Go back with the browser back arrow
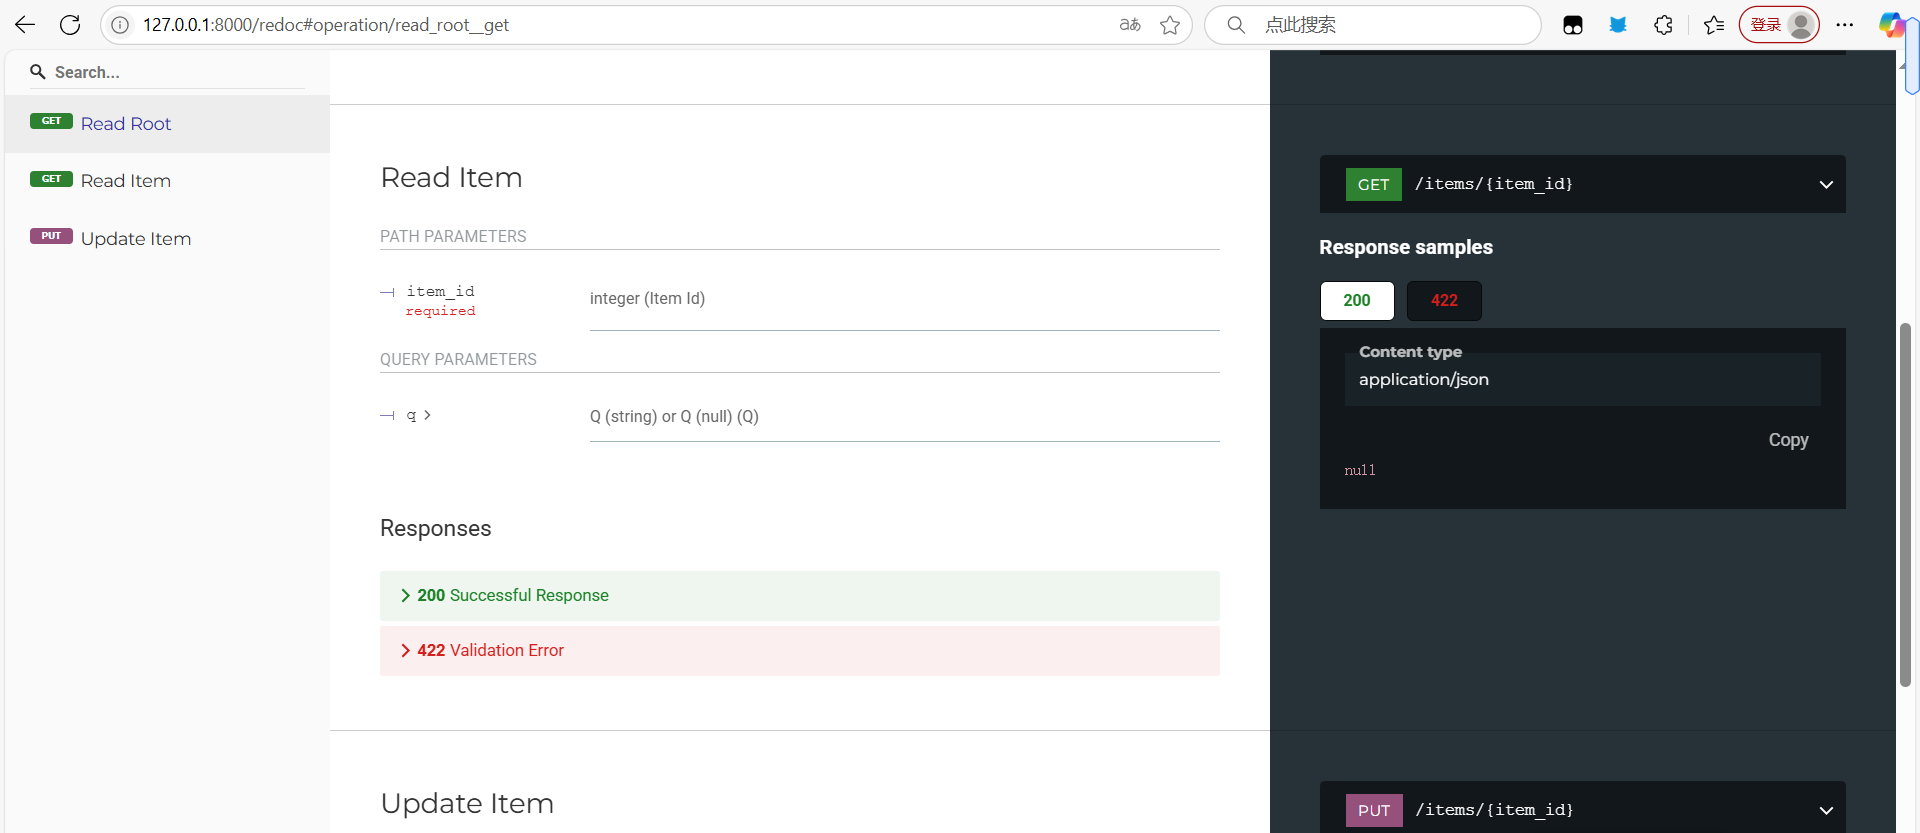 coord(25,25)
